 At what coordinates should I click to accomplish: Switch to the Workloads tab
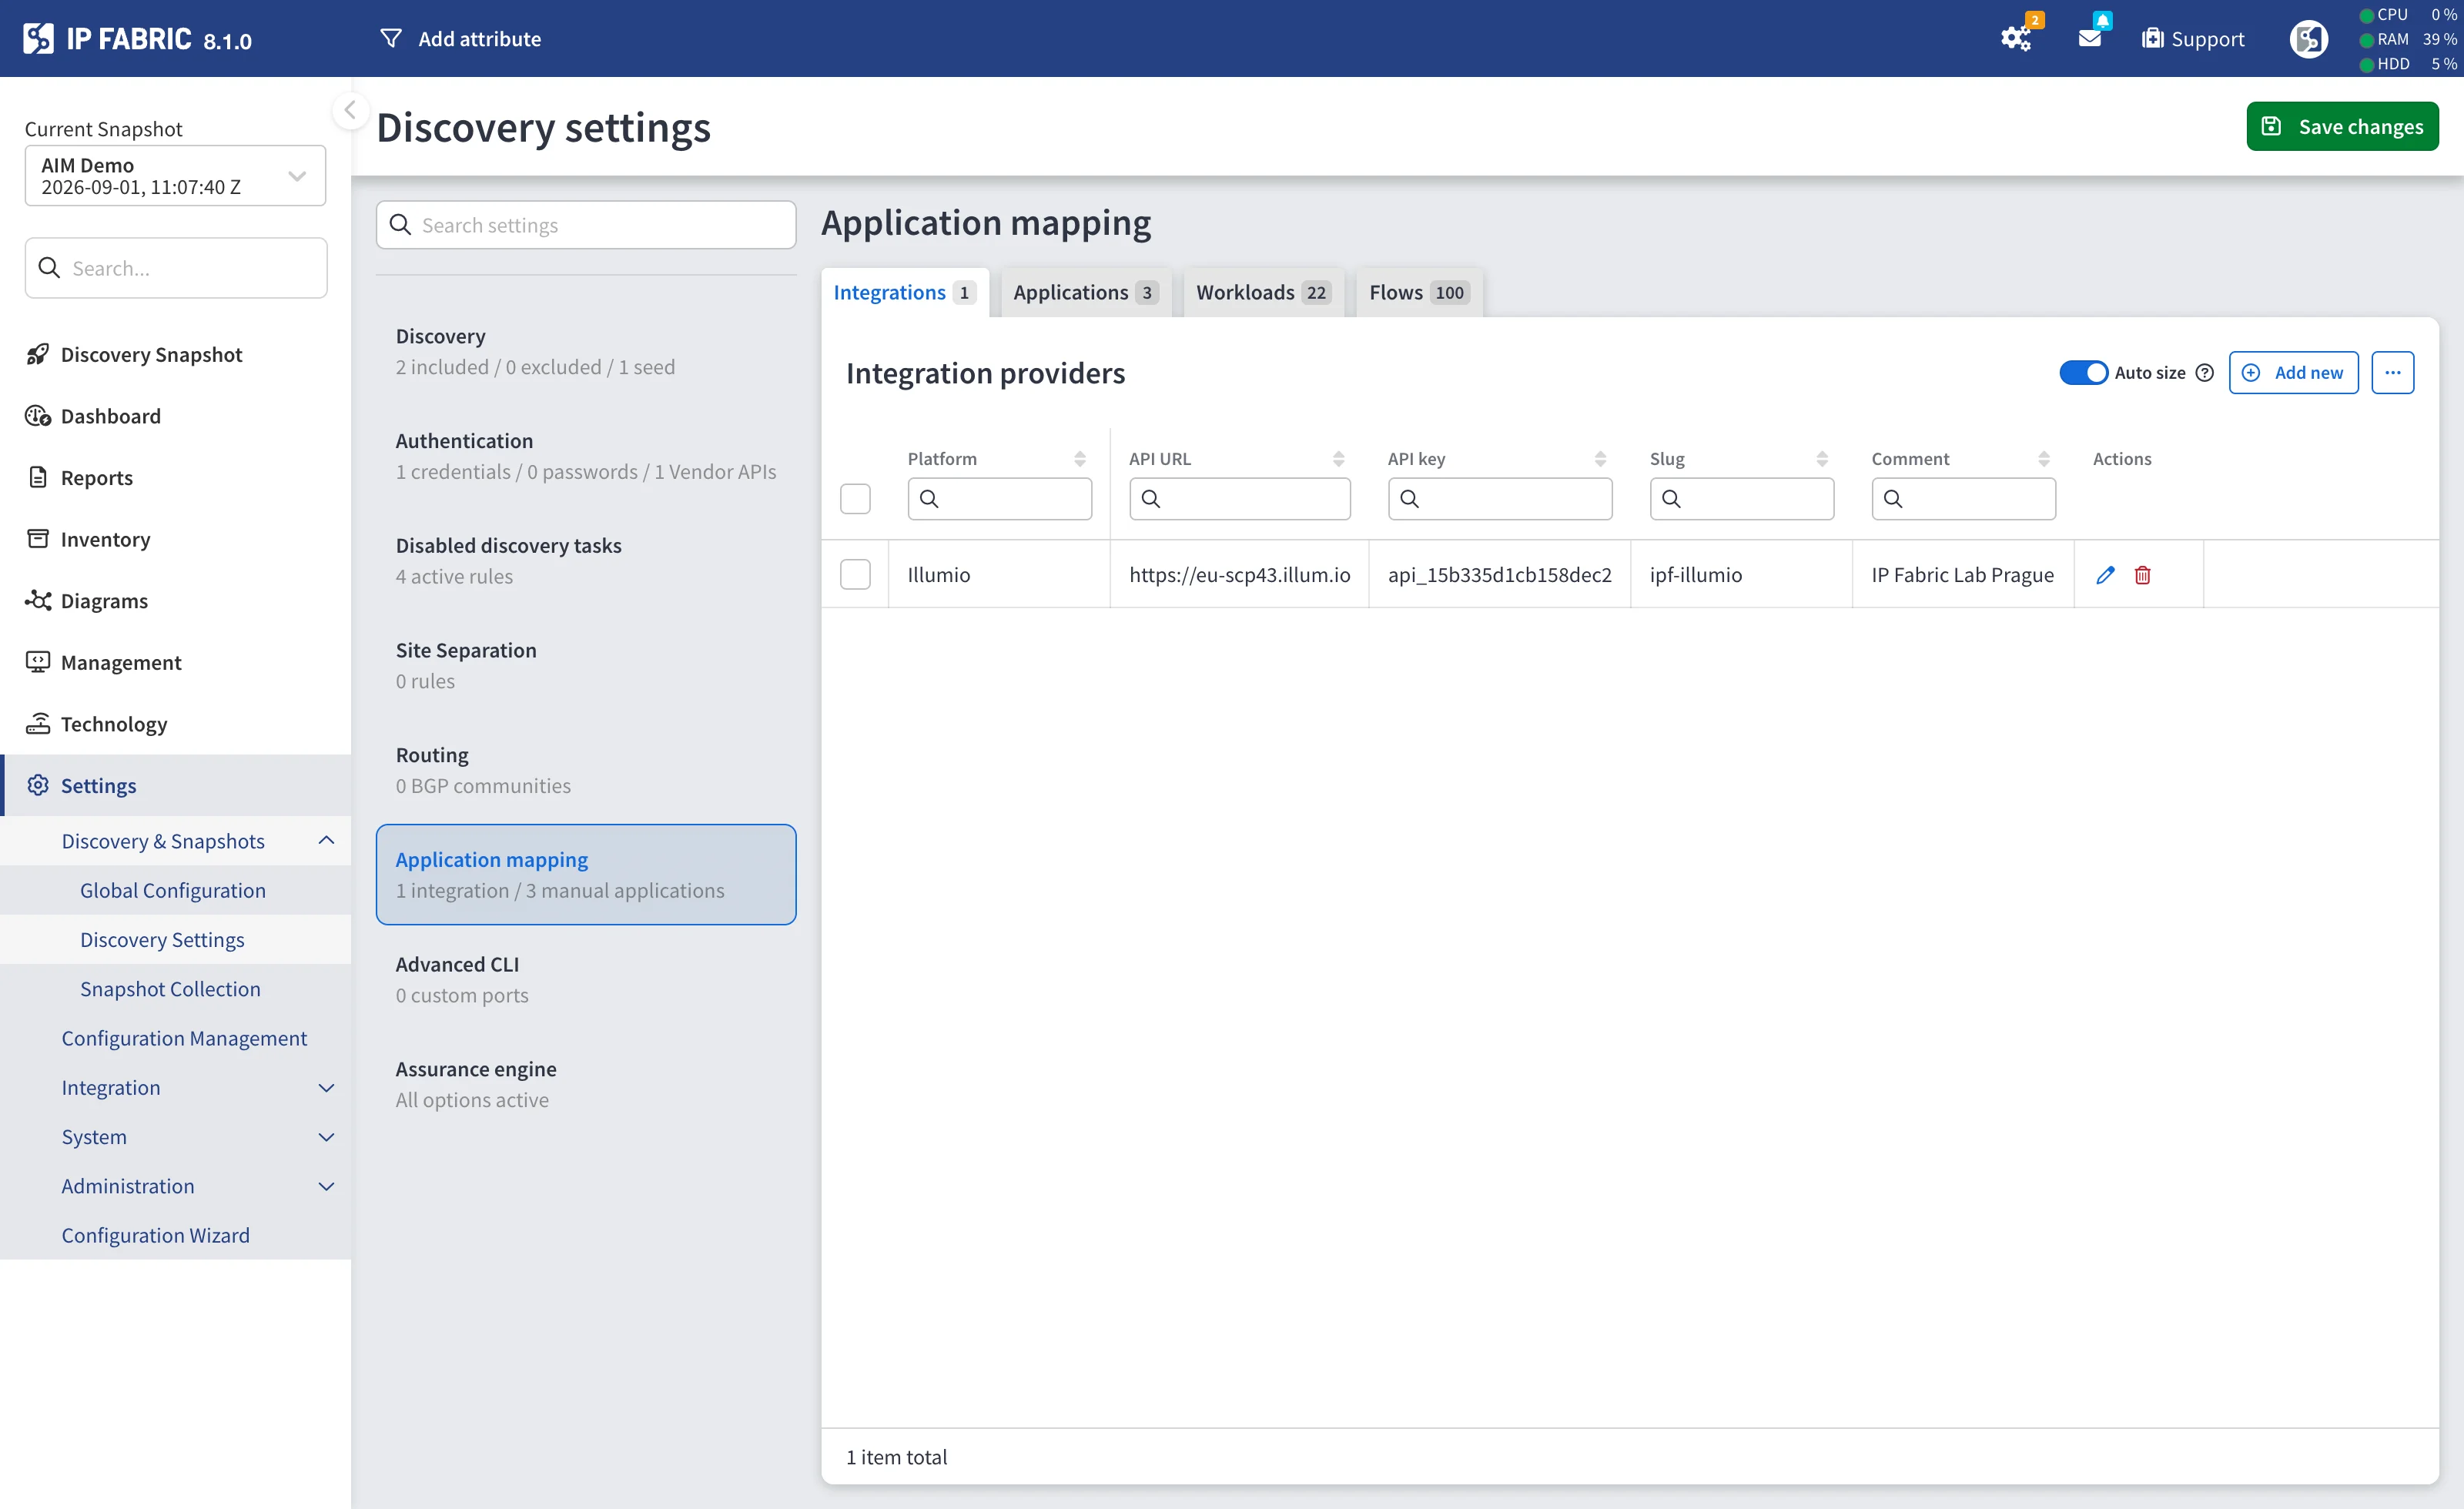(1263, 292)
